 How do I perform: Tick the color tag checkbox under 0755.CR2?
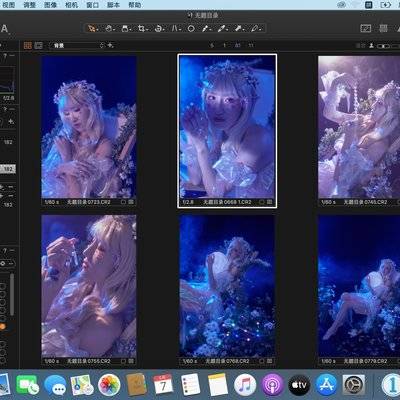(x=123, y=361)
